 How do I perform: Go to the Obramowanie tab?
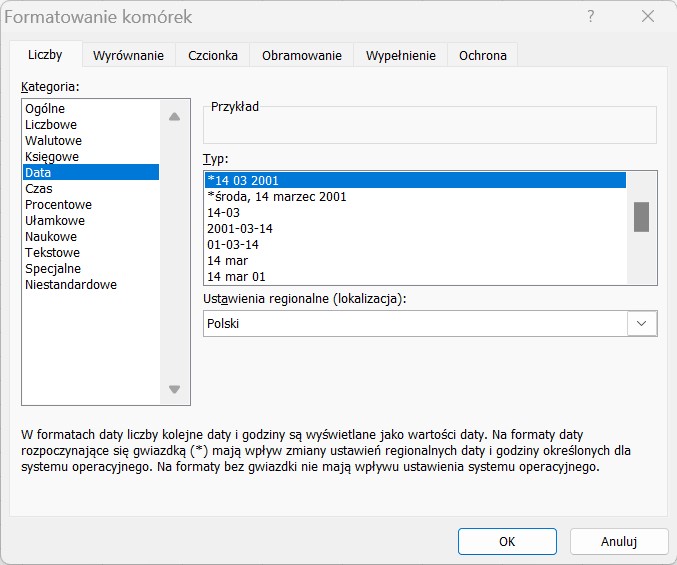(x=302, y=55)
